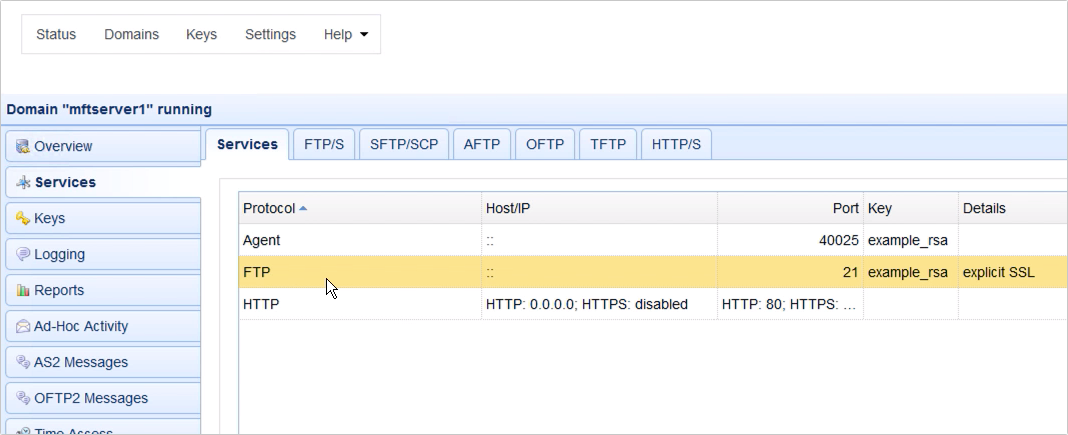Click the Services sidebar icon

coord(23,183)
